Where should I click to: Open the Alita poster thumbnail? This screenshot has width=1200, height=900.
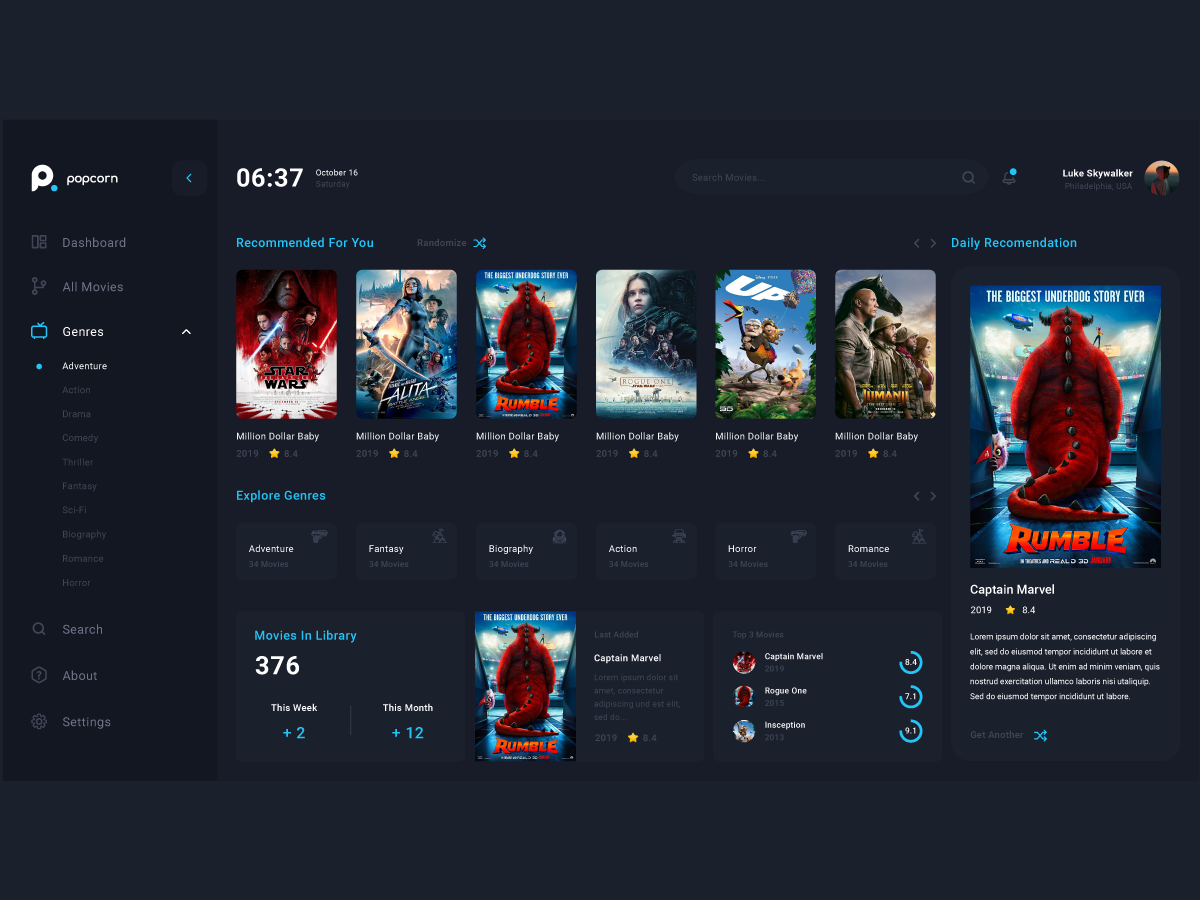click(x=406, y=344)
